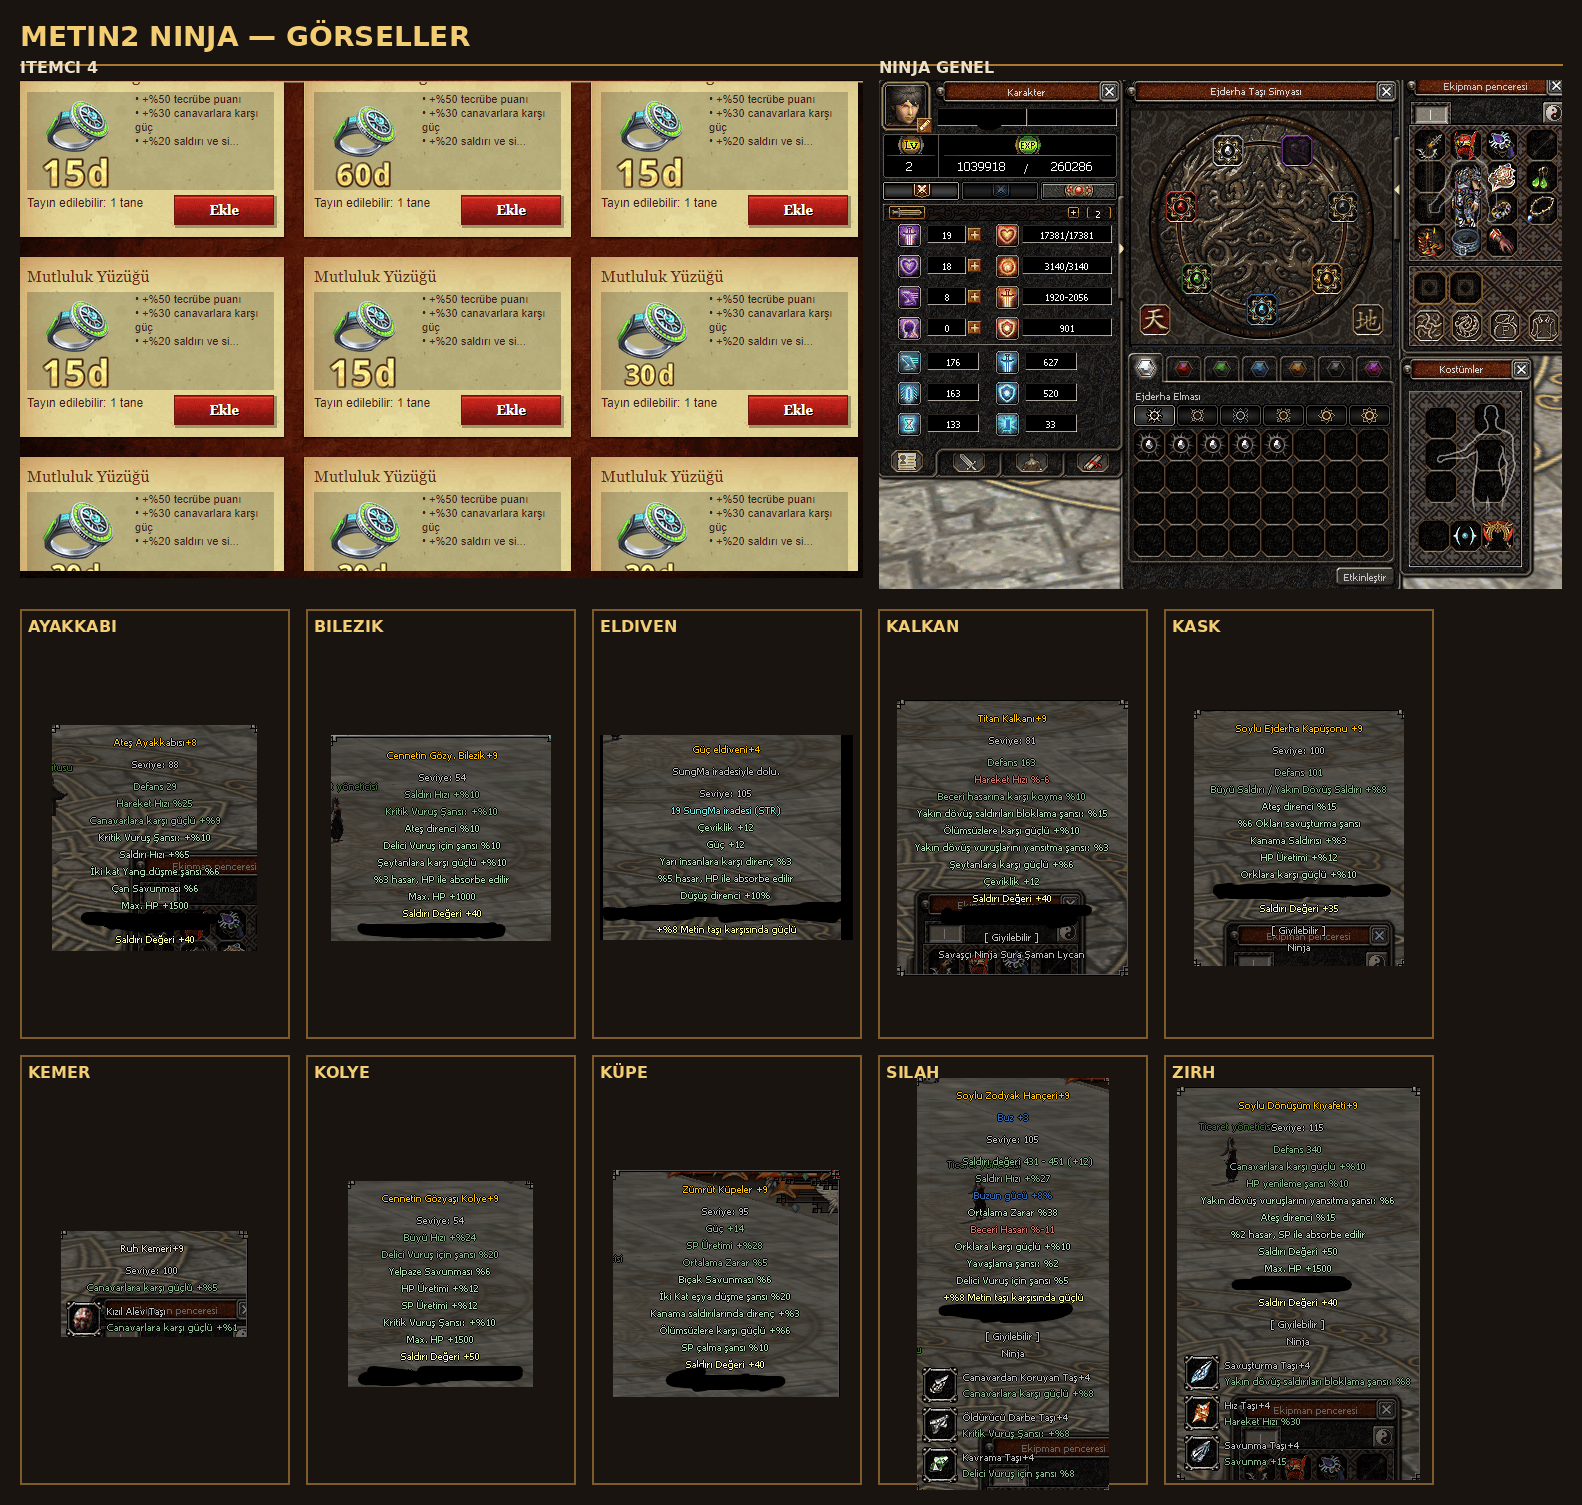Image resolution: width=1582 pixels, height=1505 pixels.
Task: Click the arrow expander on the Karakter window's right edge
Action: [1121, 249]
